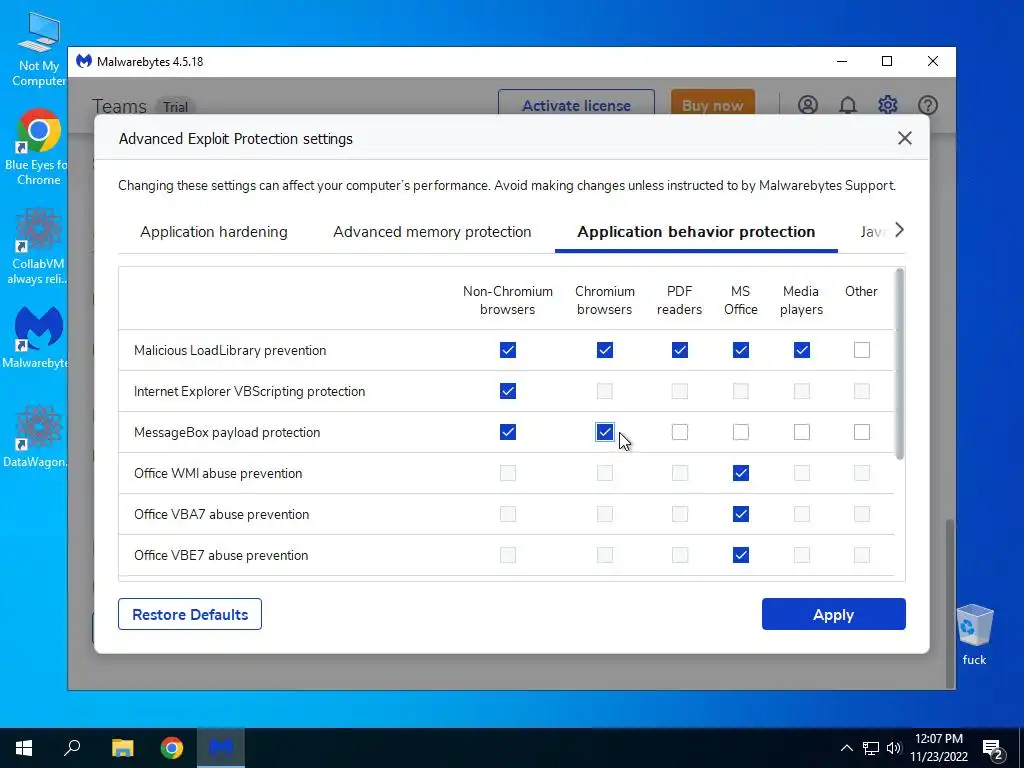Viewport: 1024px width, 768px height.
Task: Click the Internet Explorer VBScripting protection label
Action: (249, 391)
